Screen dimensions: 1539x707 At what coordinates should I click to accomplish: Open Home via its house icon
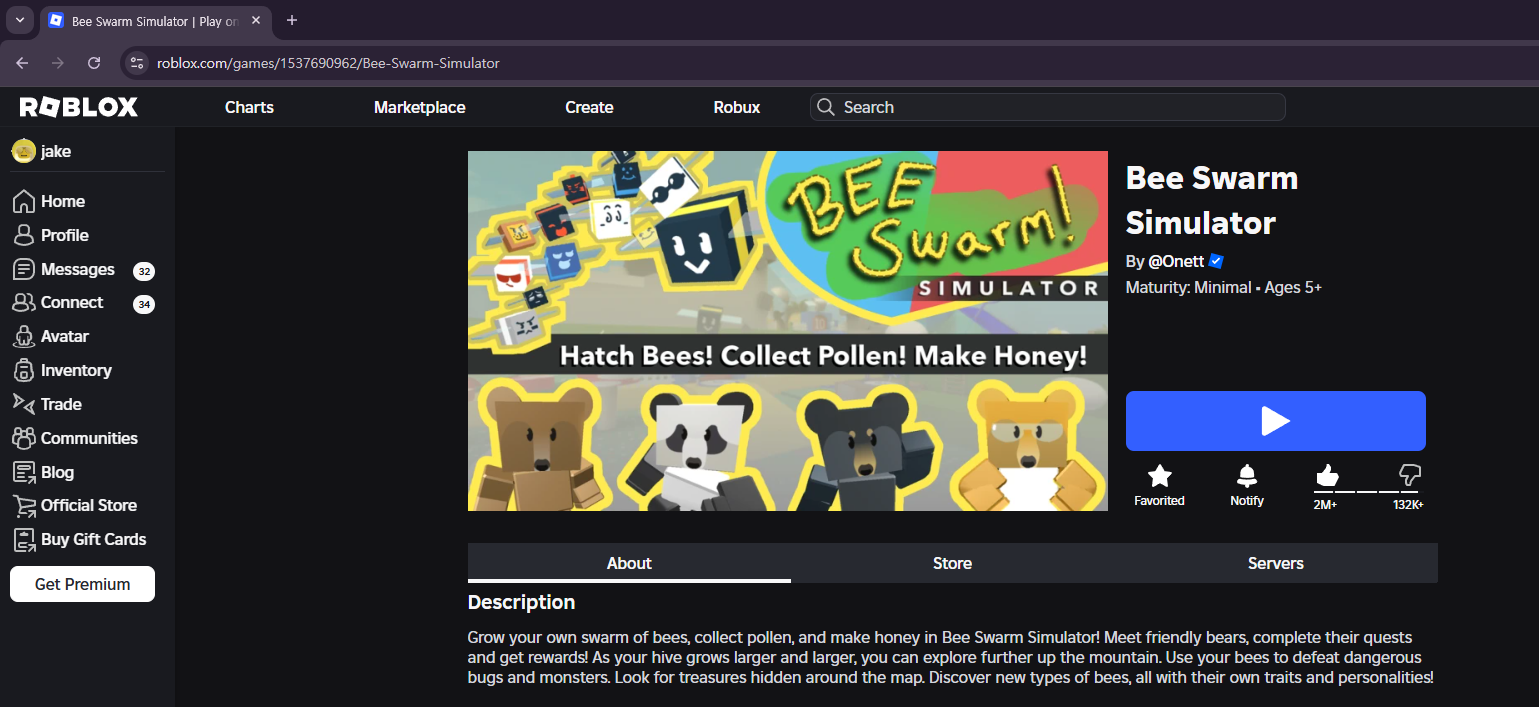[24, 201]
